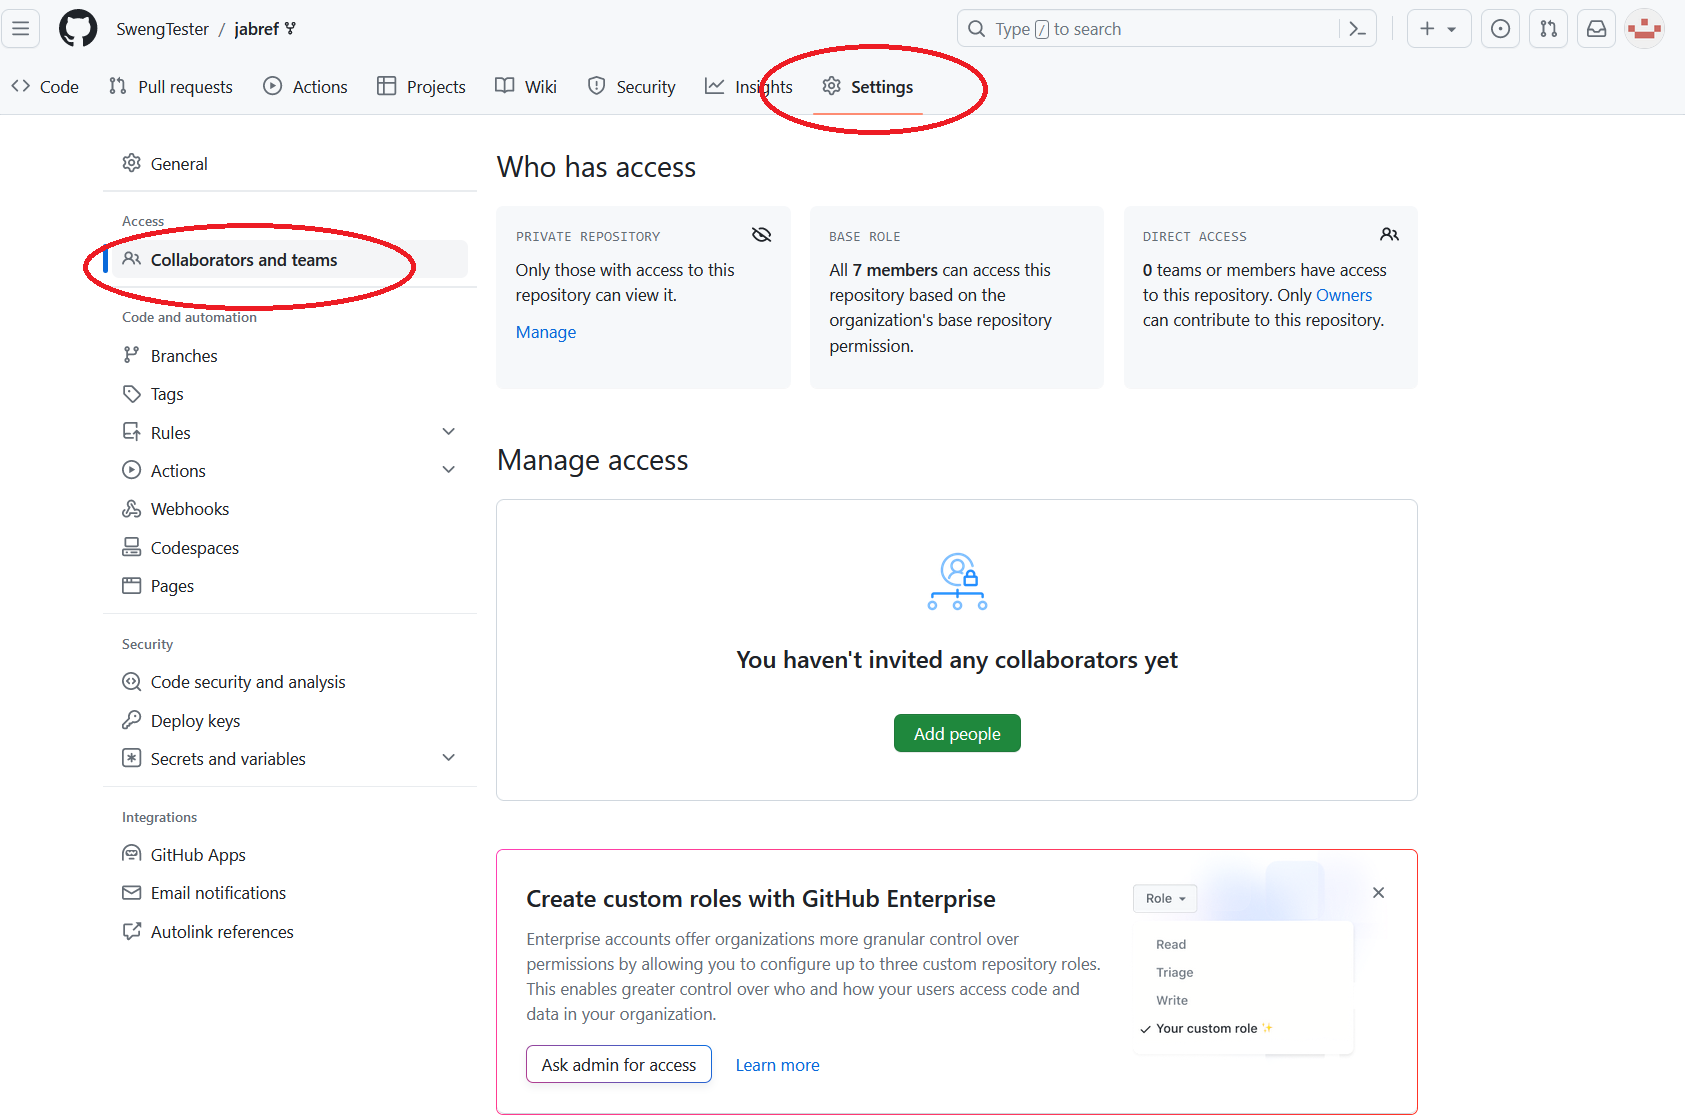
Task: Click the Rules sidebar icon
Action: click(x=131, y=432)
